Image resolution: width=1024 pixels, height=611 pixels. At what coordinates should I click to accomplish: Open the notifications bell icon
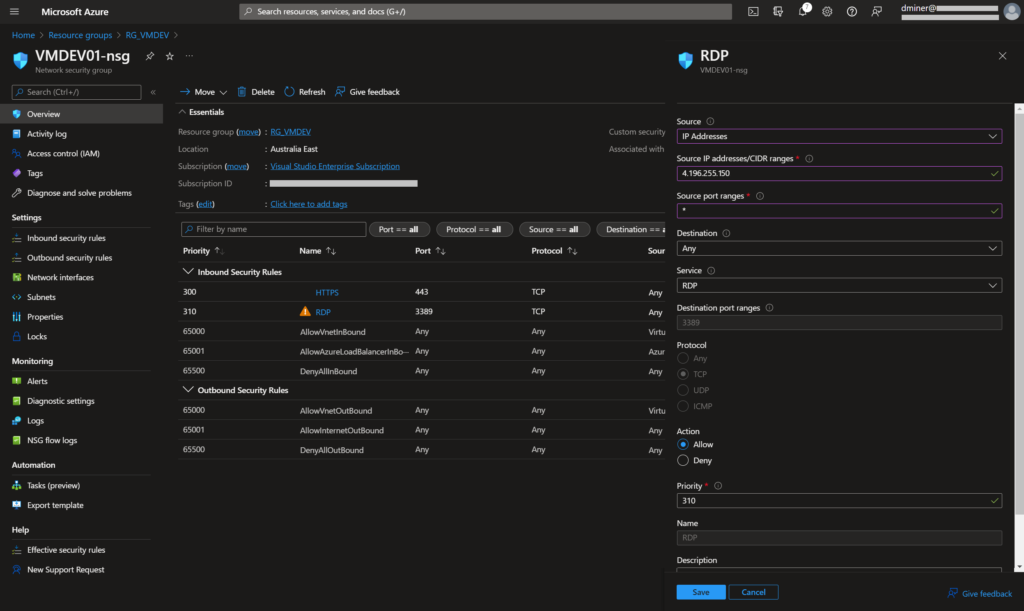coord(803,12)
